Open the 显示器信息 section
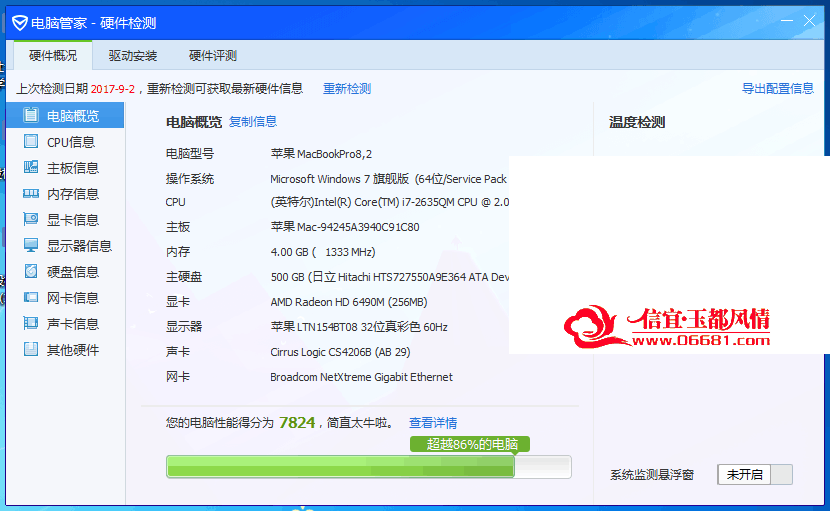The height and width of the screenshot is (511, 830). [x=65, y=246]
